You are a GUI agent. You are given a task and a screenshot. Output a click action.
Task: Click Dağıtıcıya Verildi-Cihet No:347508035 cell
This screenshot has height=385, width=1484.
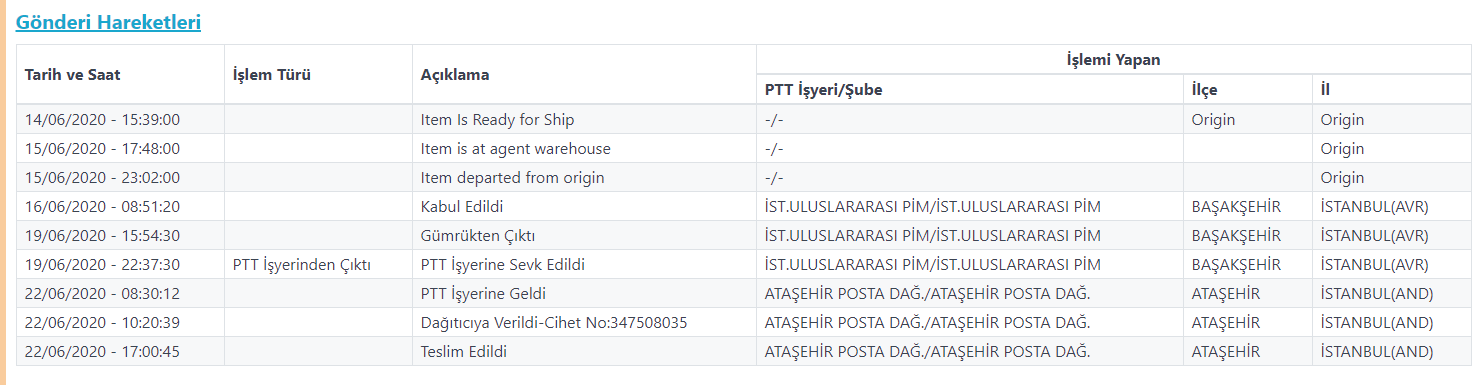coord(584,322)
